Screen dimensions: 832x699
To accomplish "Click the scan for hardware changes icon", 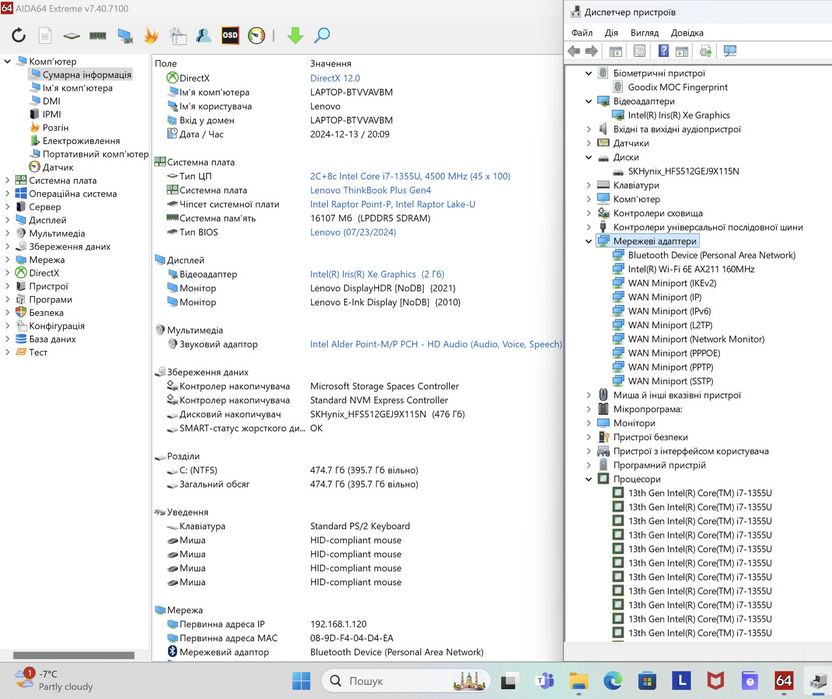I will [x=729, y=51].
